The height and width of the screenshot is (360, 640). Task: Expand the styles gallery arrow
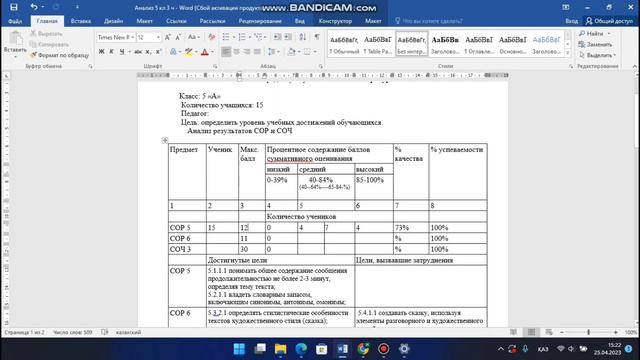point(568,53)
